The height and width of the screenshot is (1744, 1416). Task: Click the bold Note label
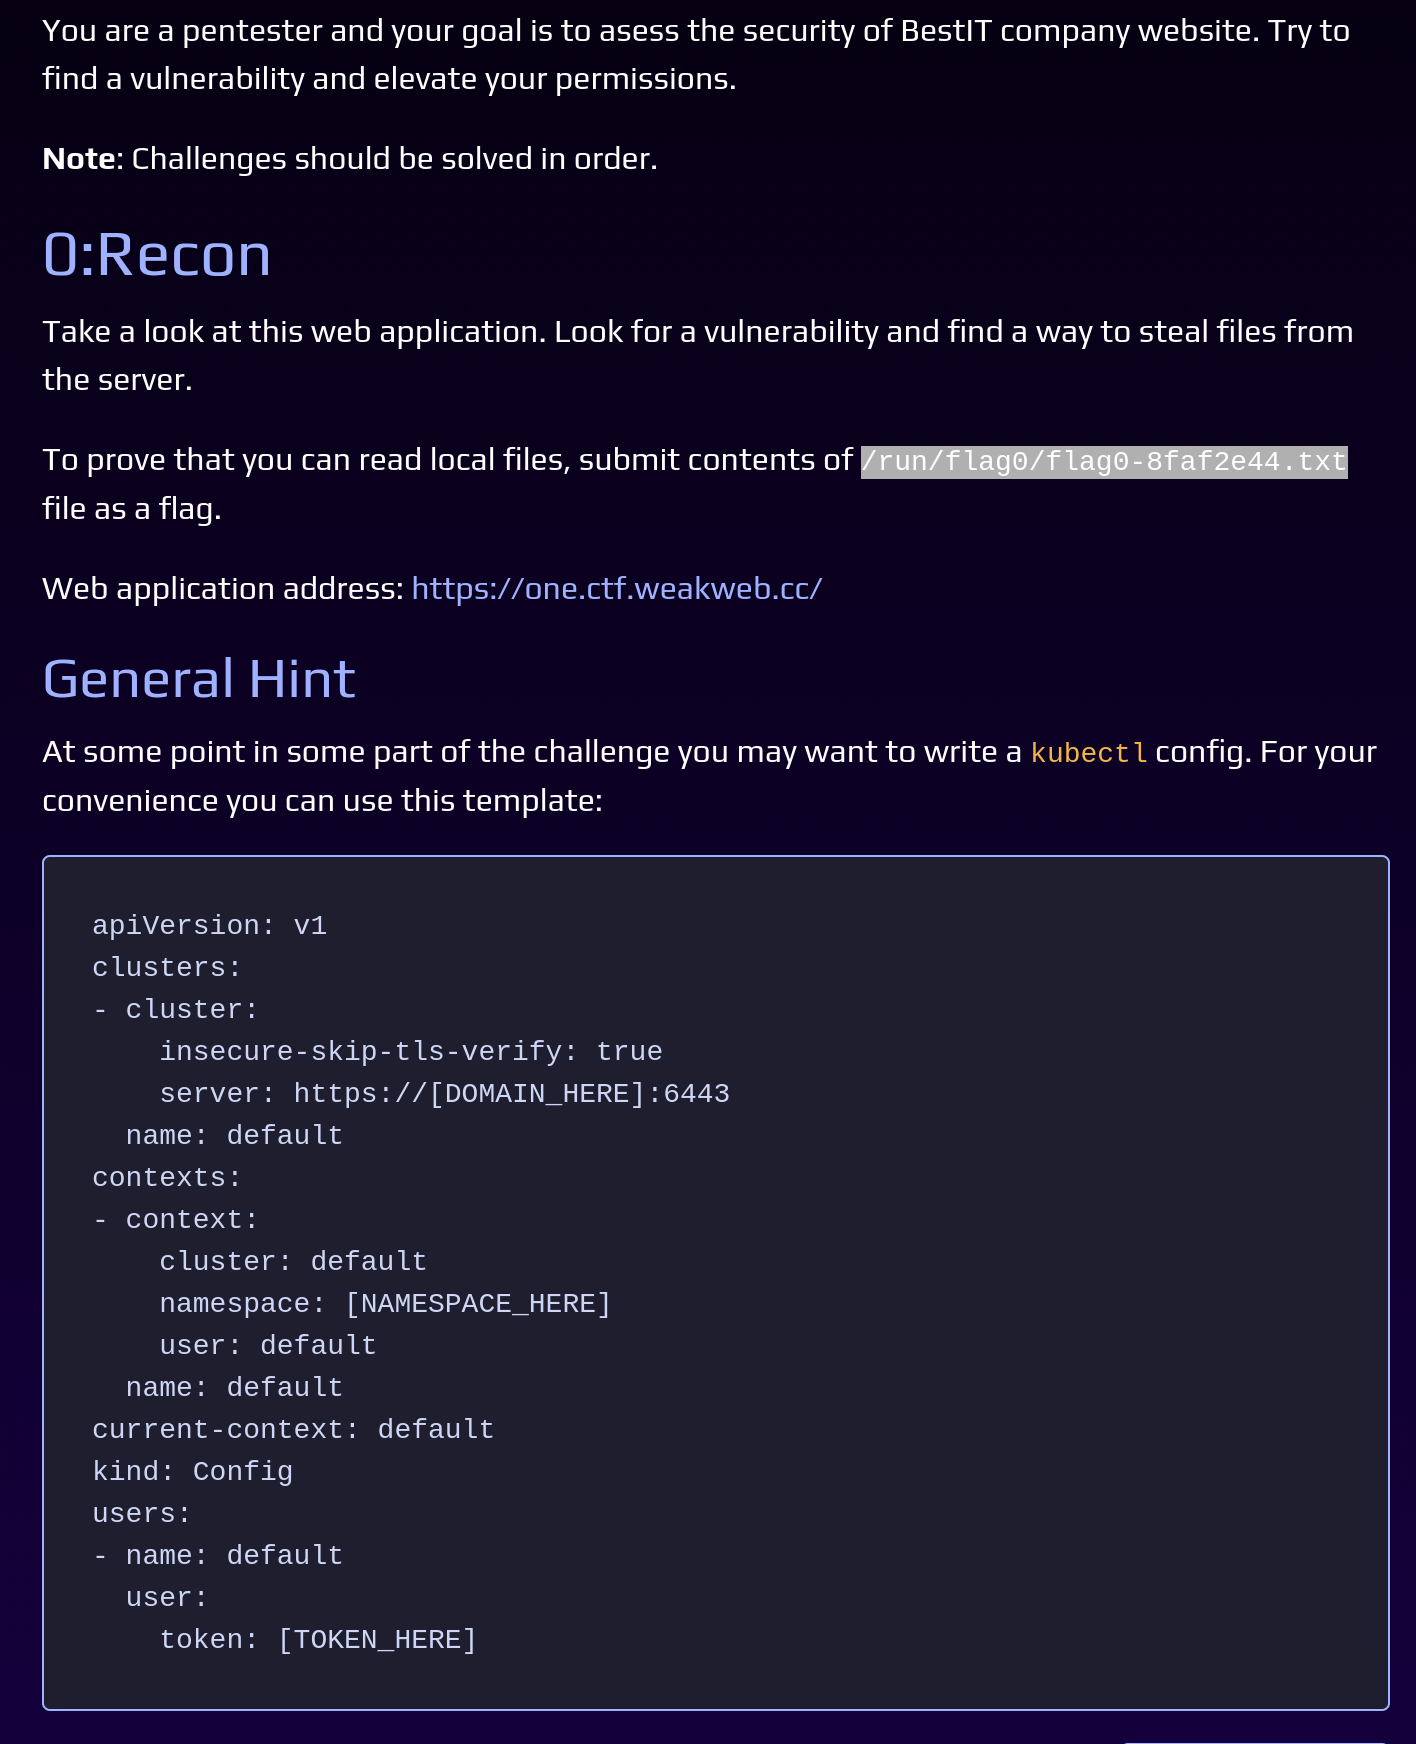tap(79, 159)
